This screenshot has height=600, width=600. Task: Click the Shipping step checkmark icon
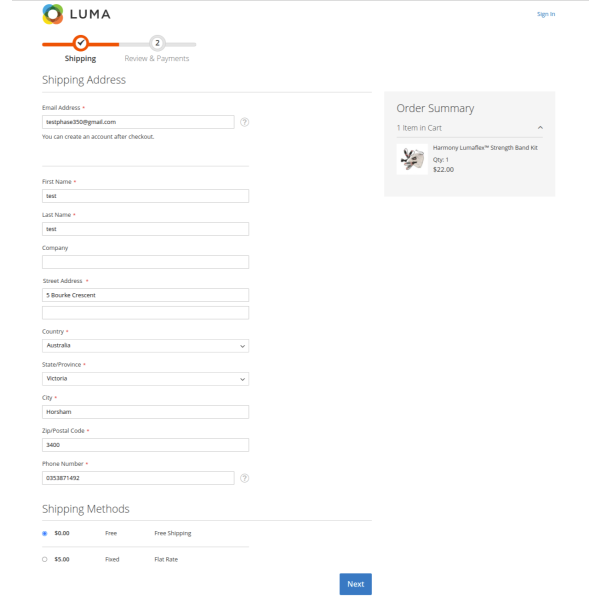81,43
